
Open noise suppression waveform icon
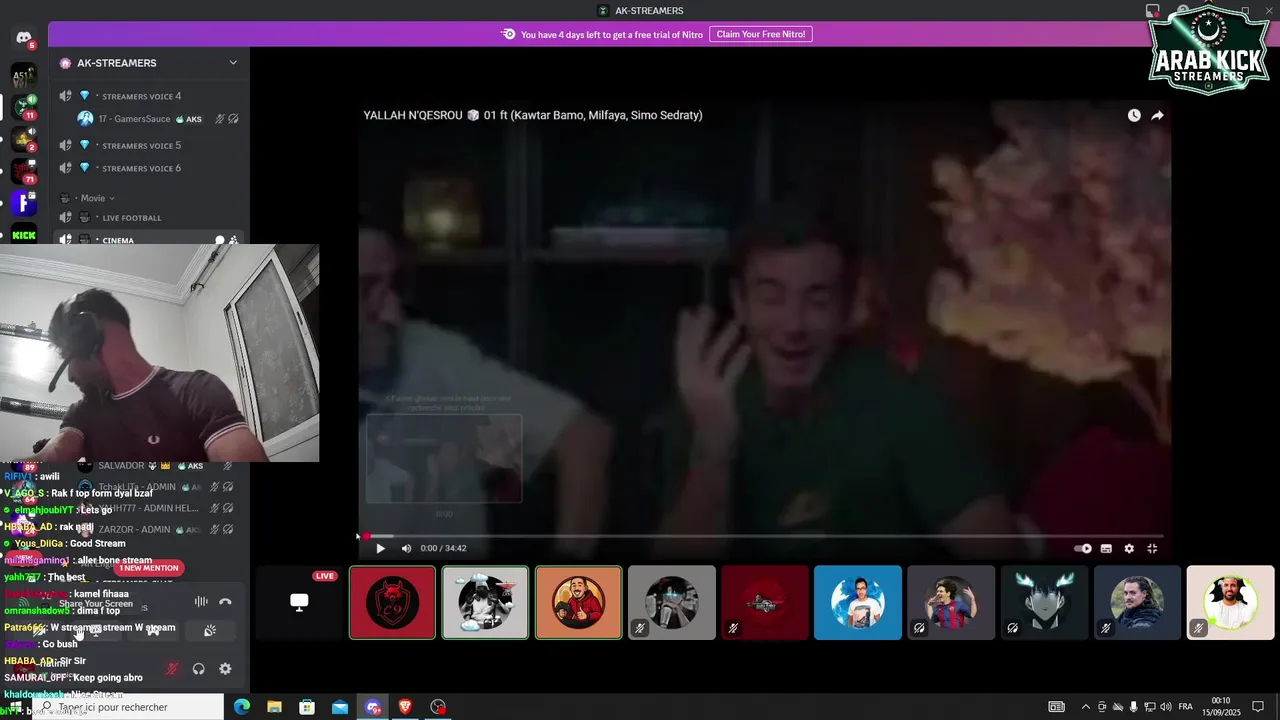pyautogui.click(x=201, y=602)
